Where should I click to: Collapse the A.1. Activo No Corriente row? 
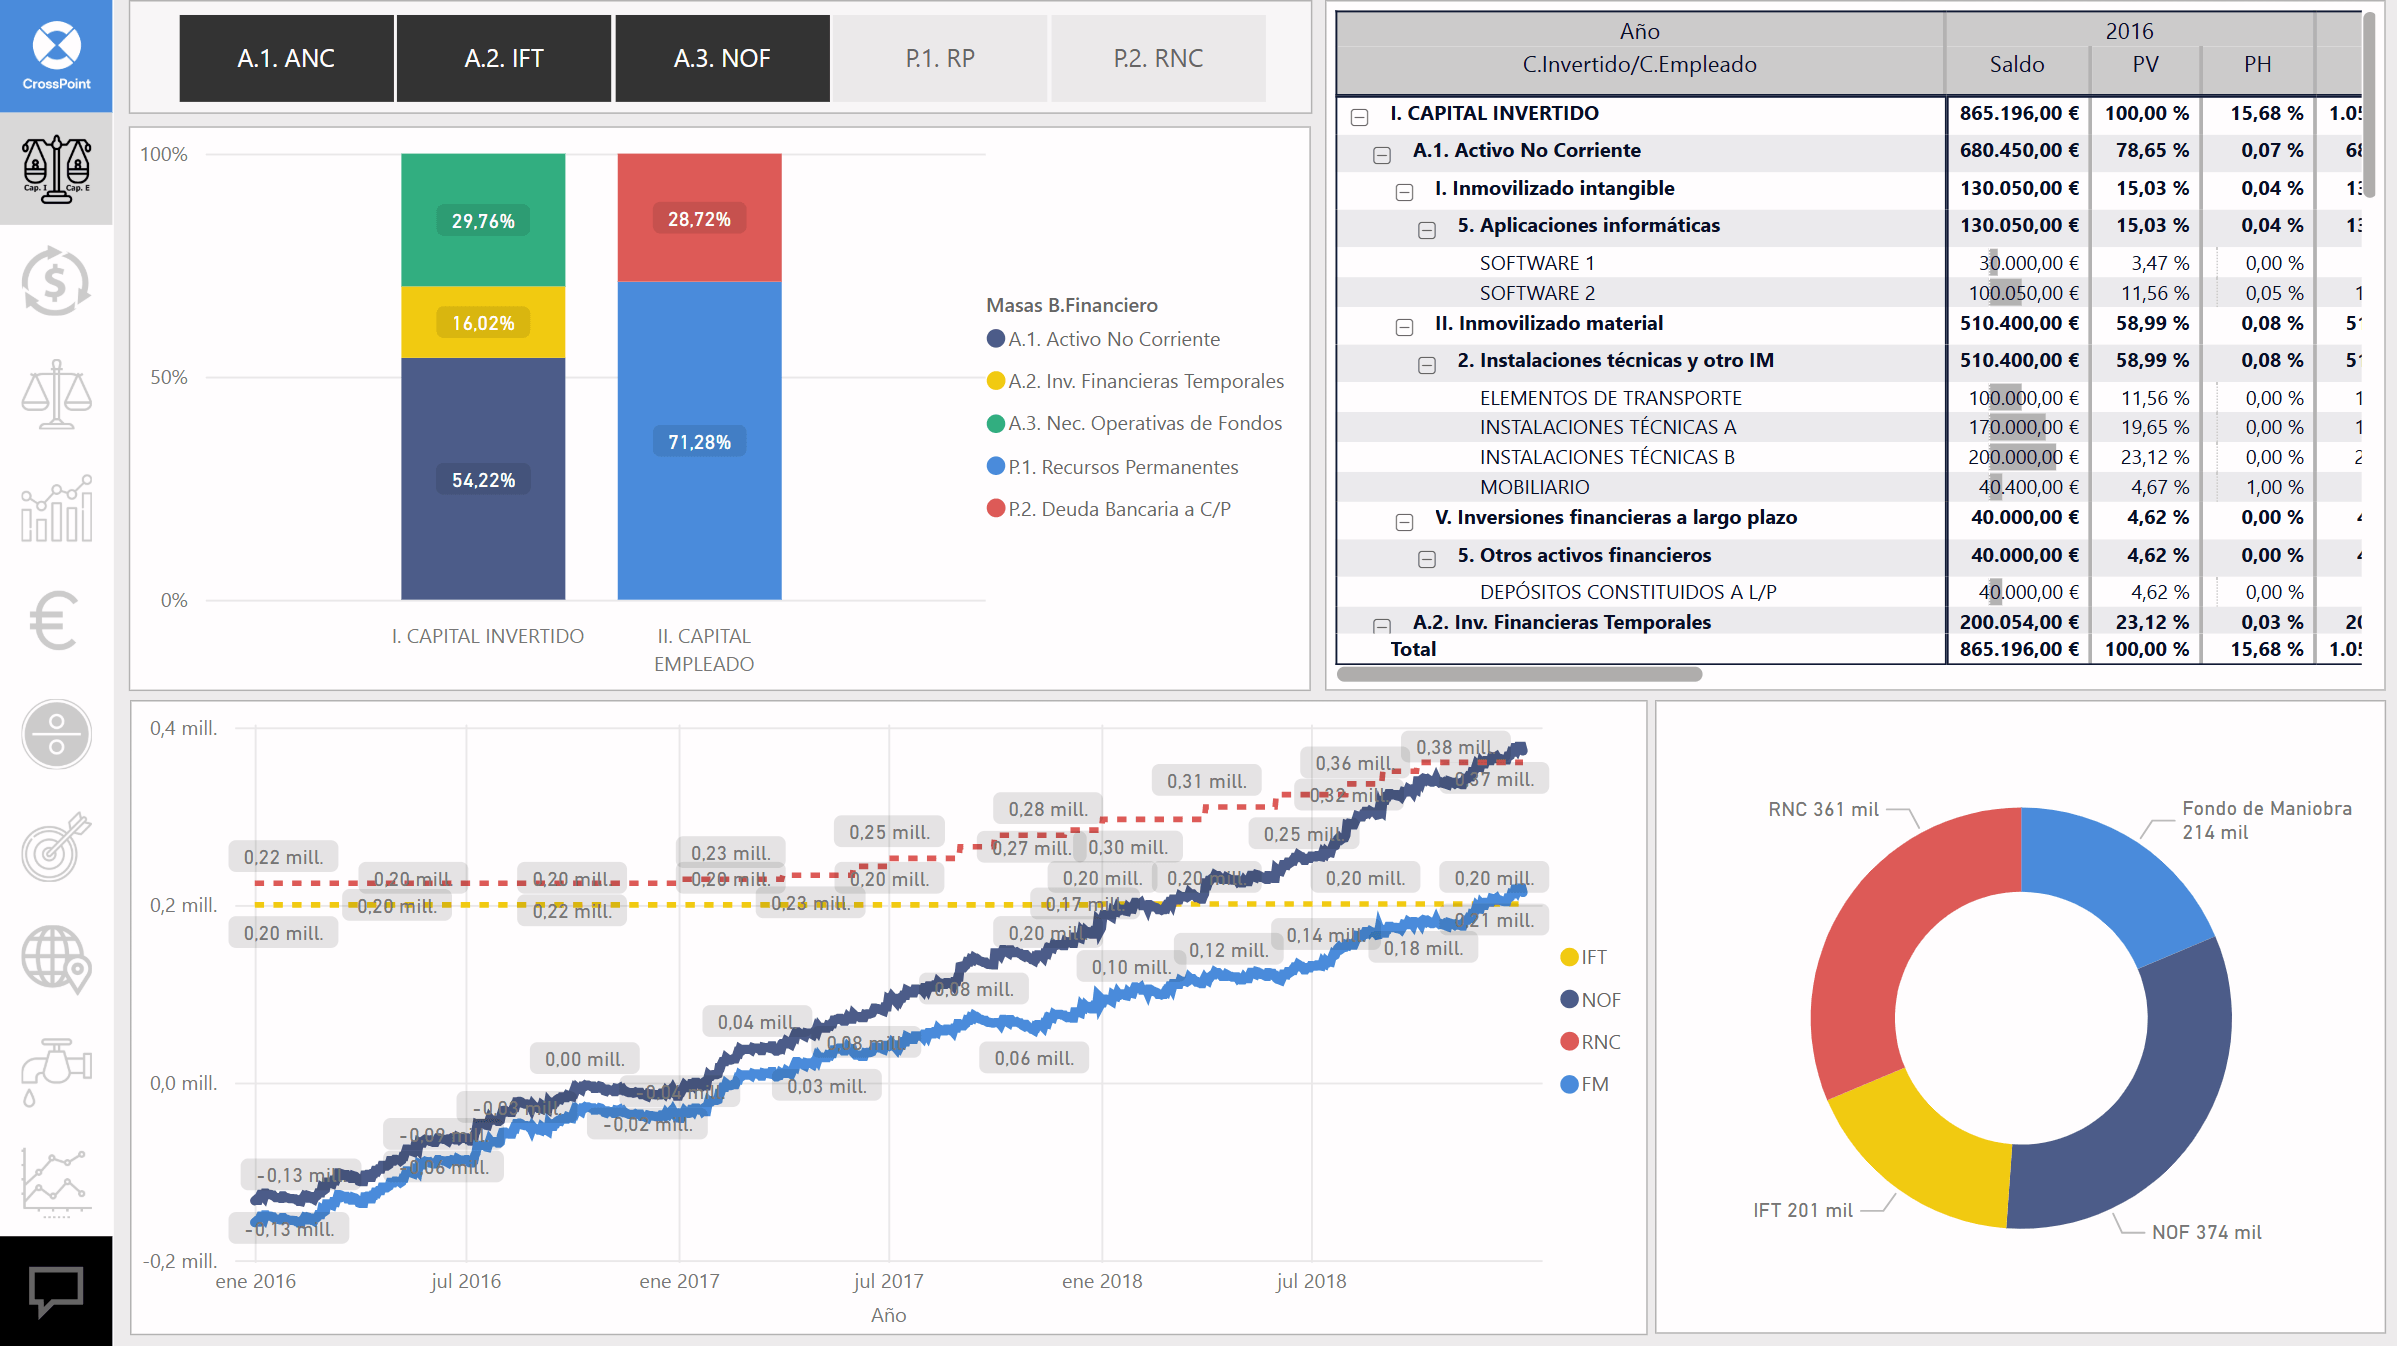click(x=1382, y=155)
